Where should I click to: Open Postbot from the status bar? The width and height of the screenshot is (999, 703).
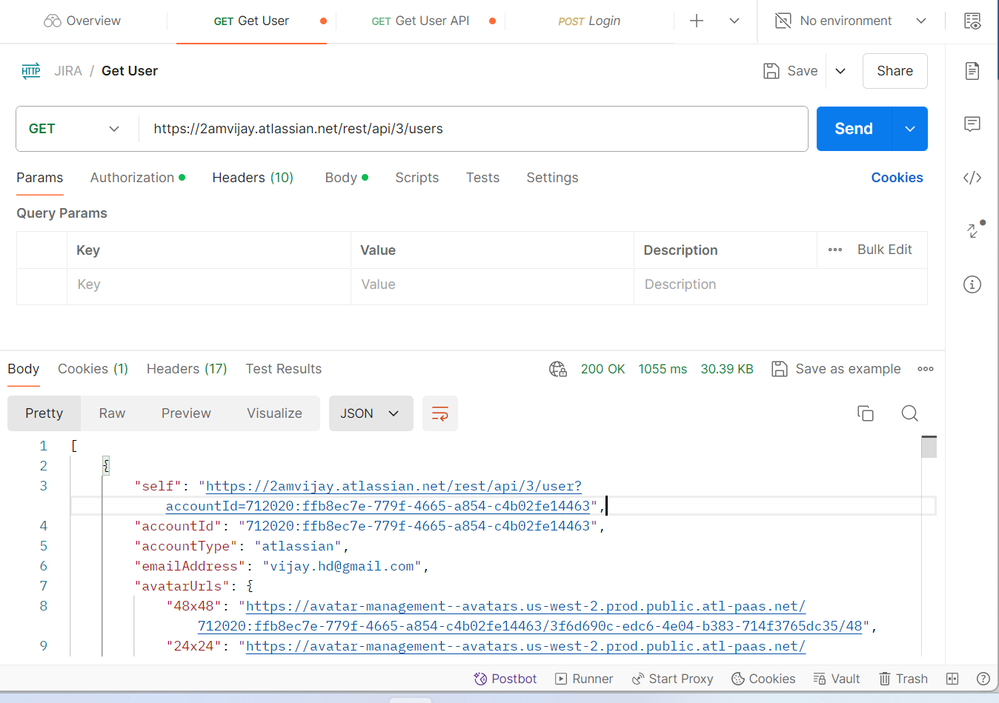[505, 678]
